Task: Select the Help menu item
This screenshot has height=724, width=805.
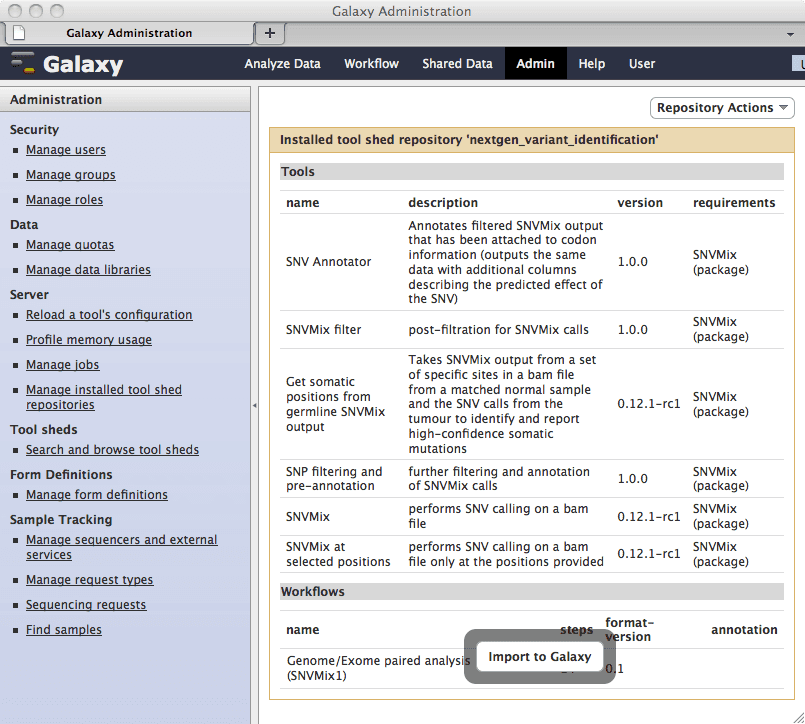Action: click(x=591, y=64)
